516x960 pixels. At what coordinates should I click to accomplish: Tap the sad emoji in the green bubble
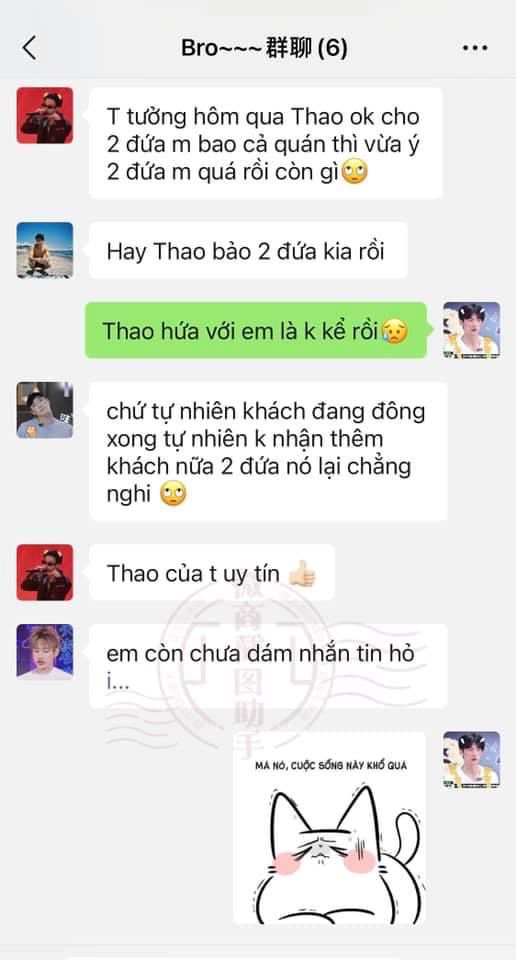[394, 331]
